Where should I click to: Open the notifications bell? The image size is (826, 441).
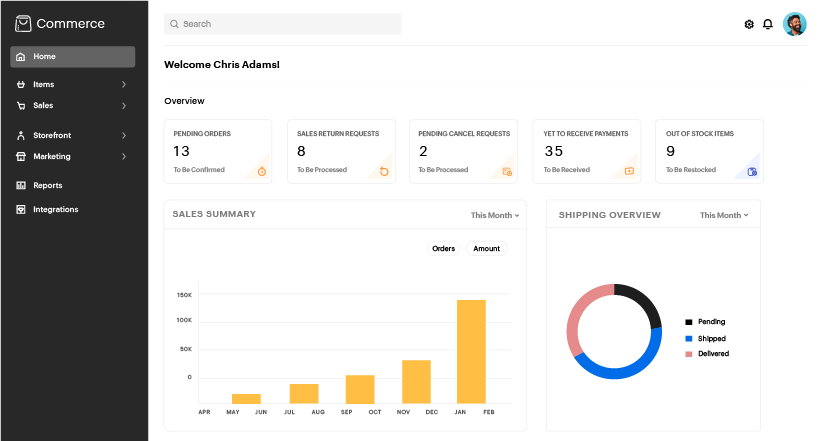(768, 24)
